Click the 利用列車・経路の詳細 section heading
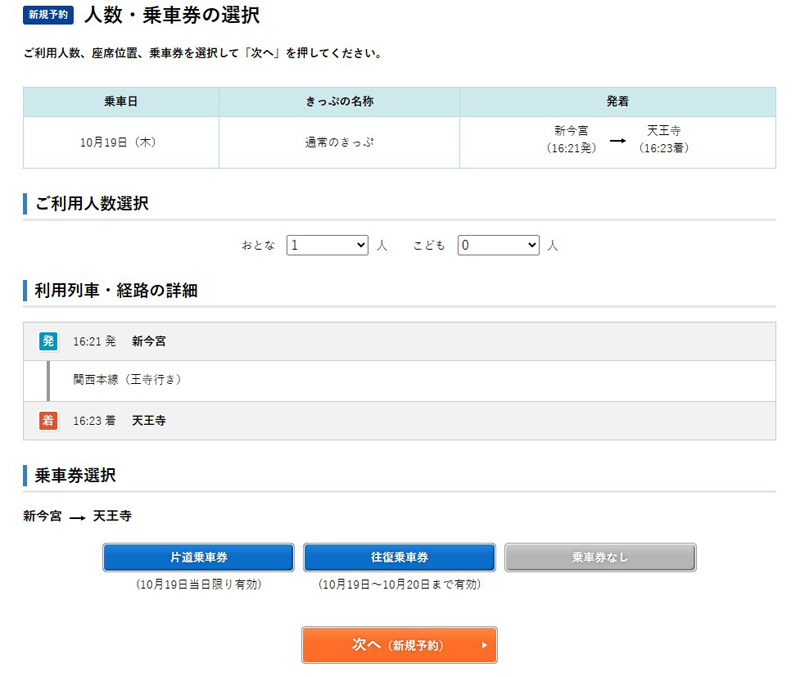800x677 pixels. pos(116,290)
